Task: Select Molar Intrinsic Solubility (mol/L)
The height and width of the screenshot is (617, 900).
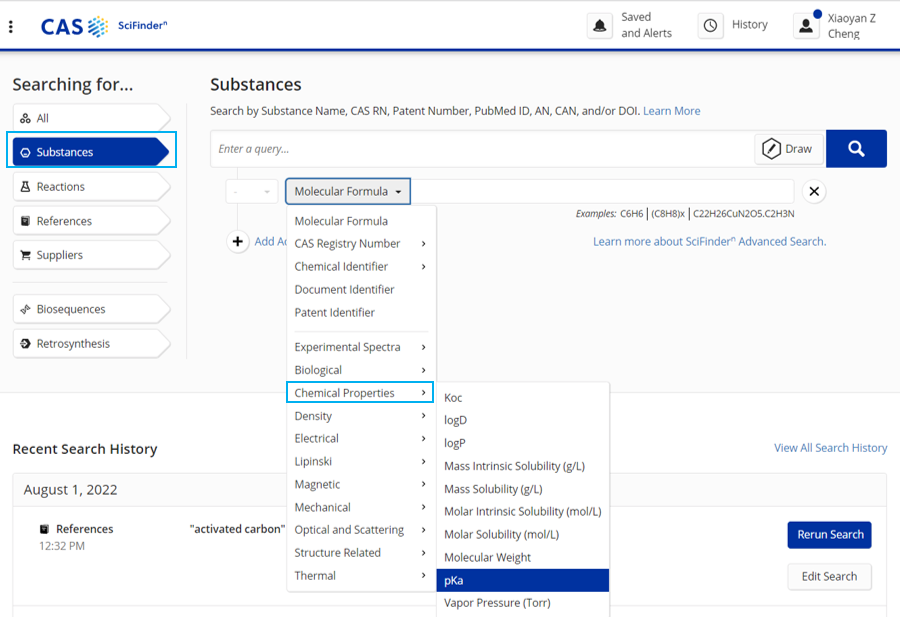Action: pyautogui.click(x=522, y=511)
